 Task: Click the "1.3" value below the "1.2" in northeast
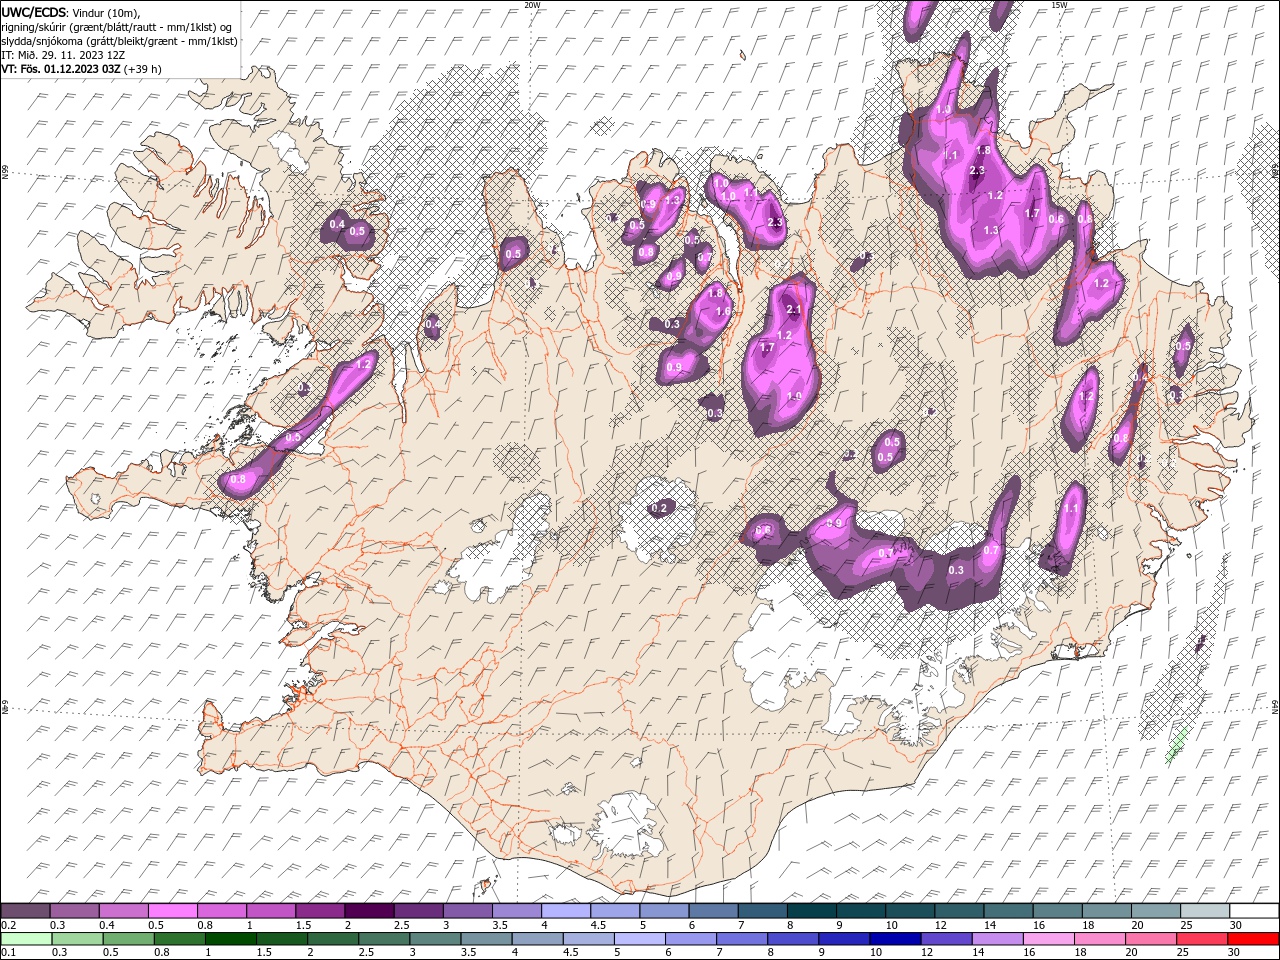(991, 230)
